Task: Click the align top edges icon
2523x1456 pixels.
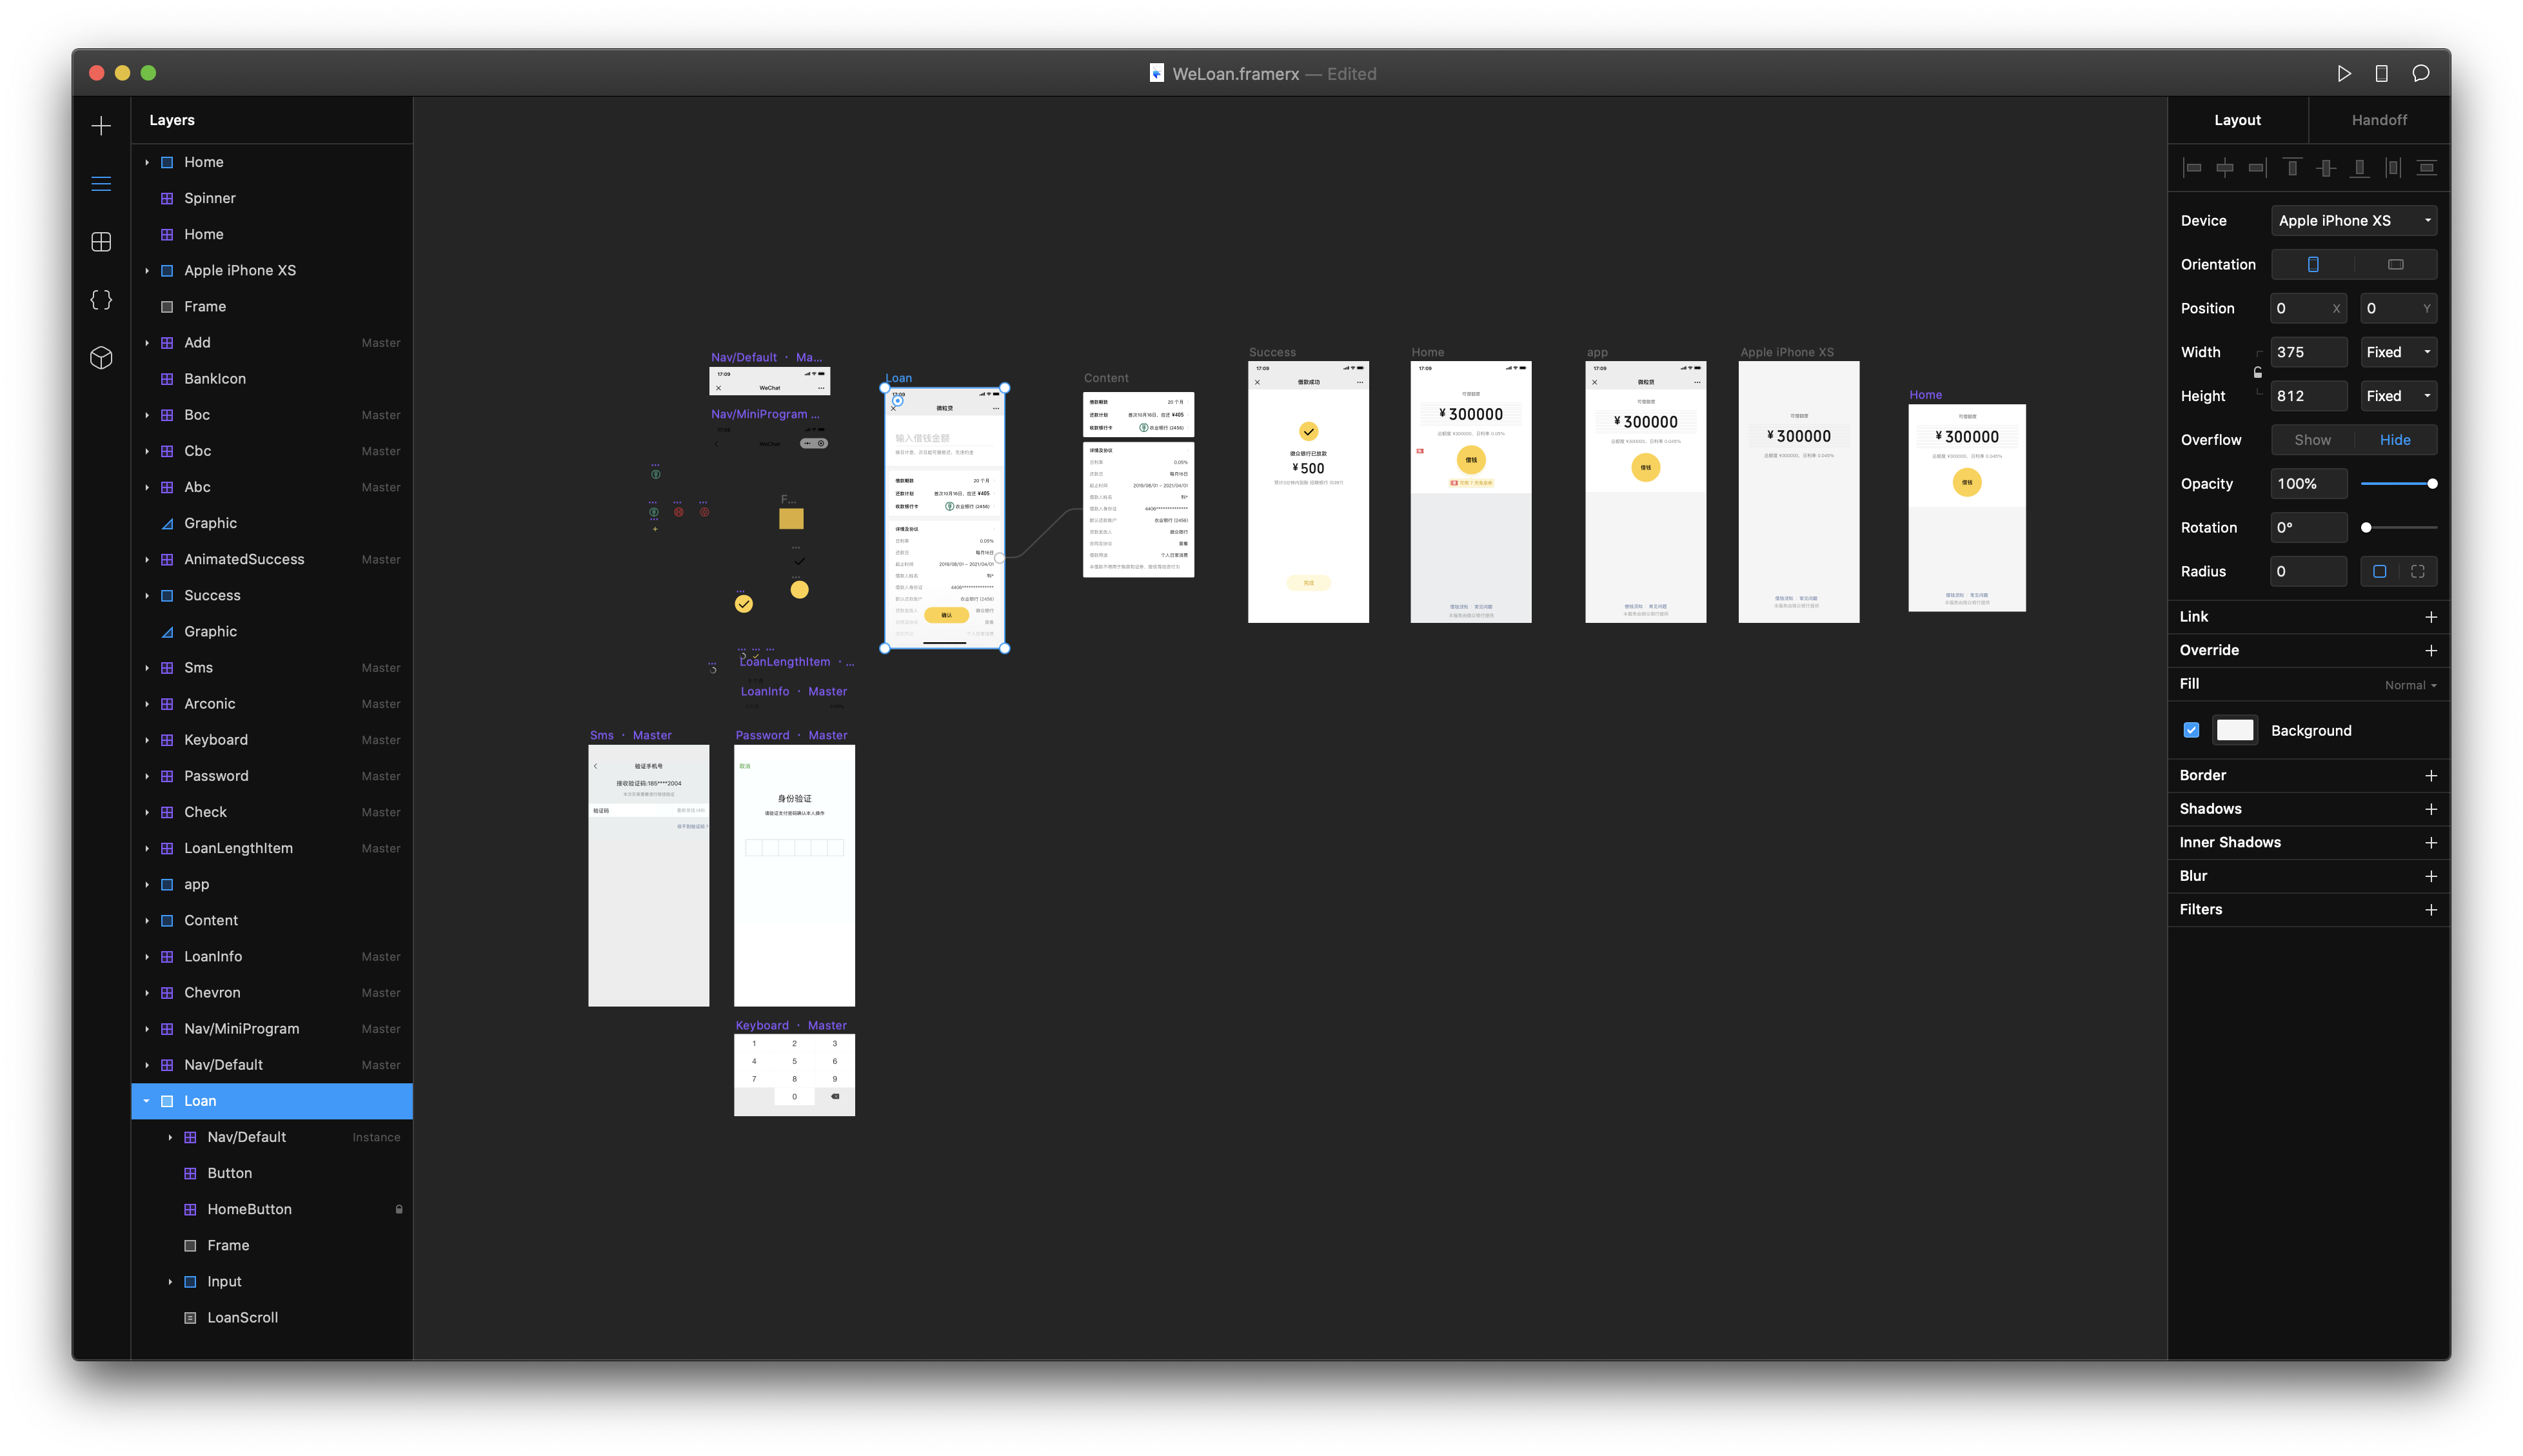Action: [2293, 168]
